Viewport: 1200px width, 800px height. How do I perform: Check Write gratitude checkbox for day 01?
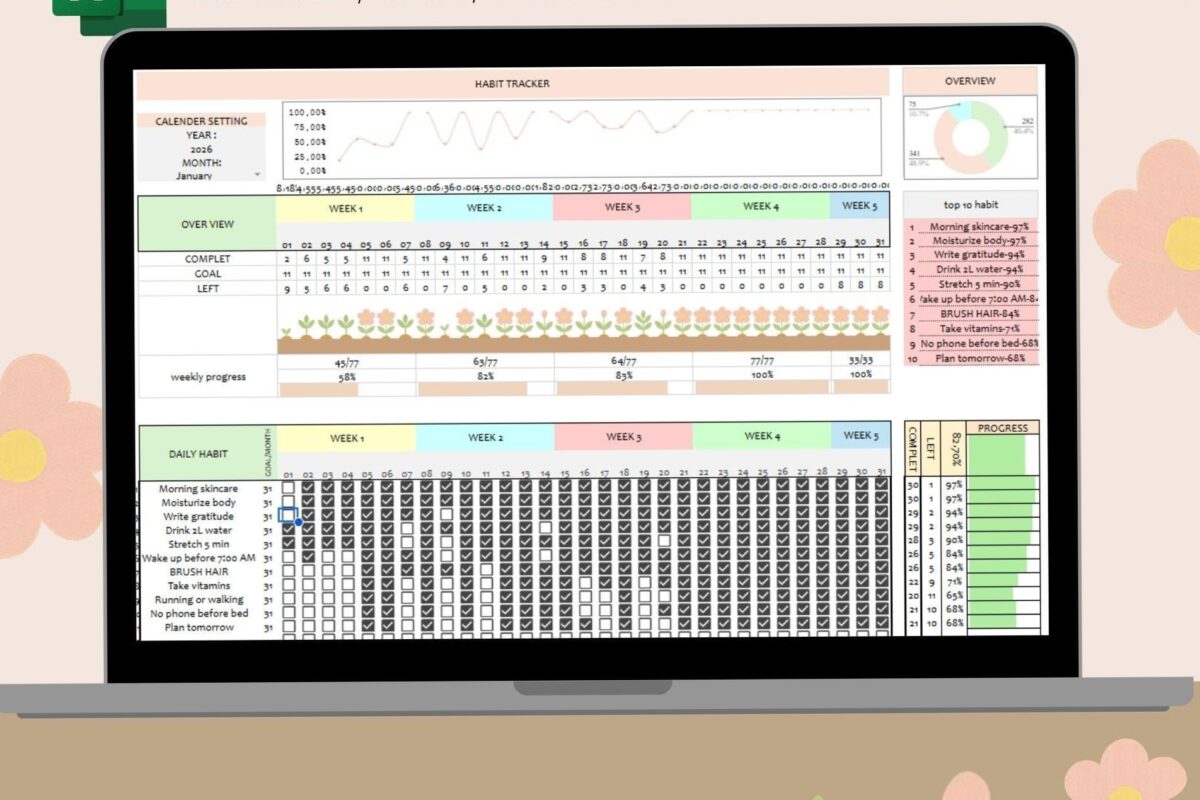point(289,516)
